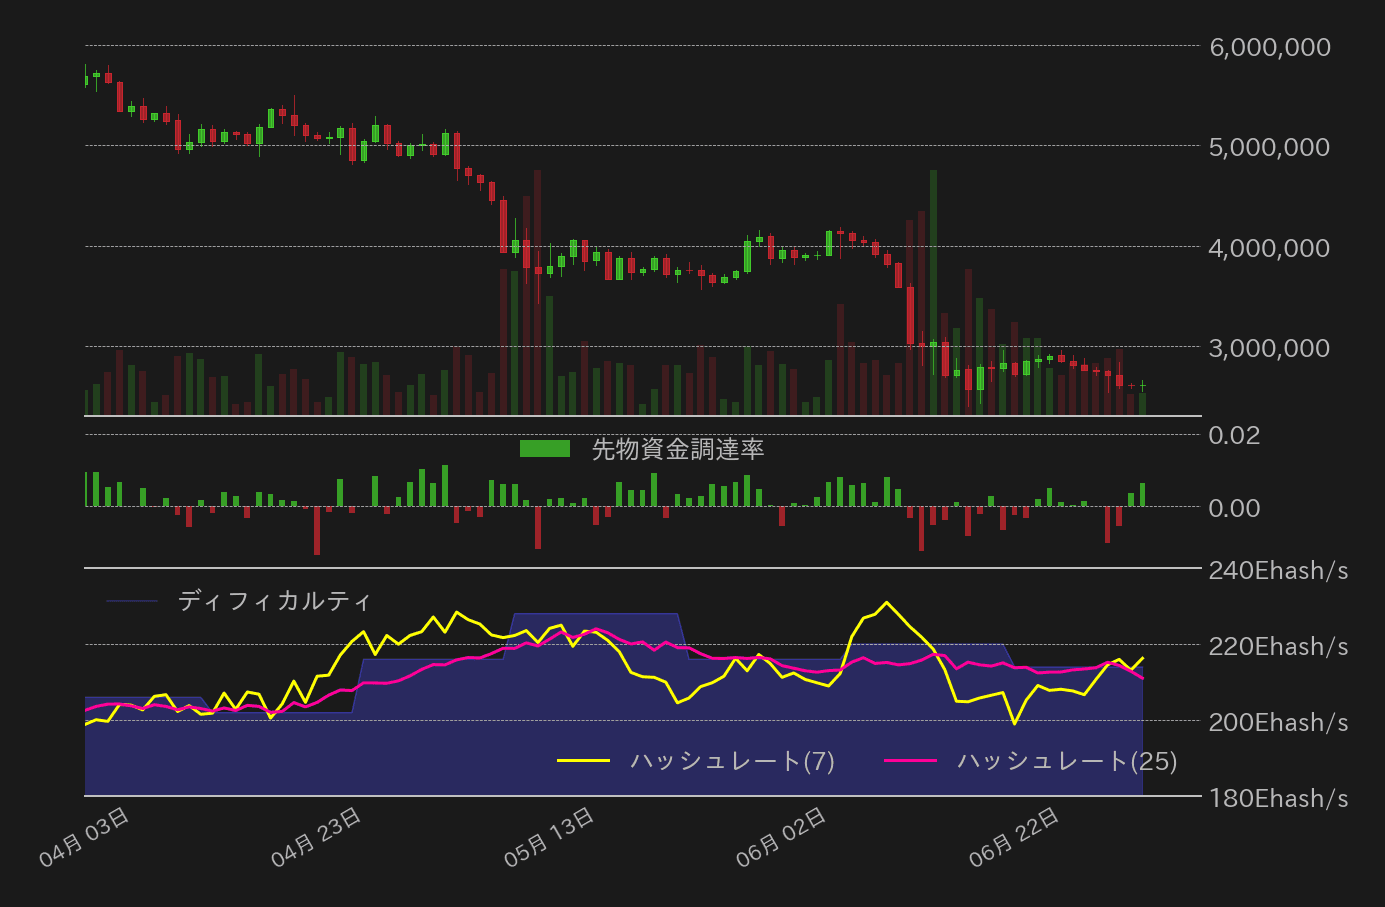
Task: Click the 04月 03日 date axis label
Action: tap(85, 837)
